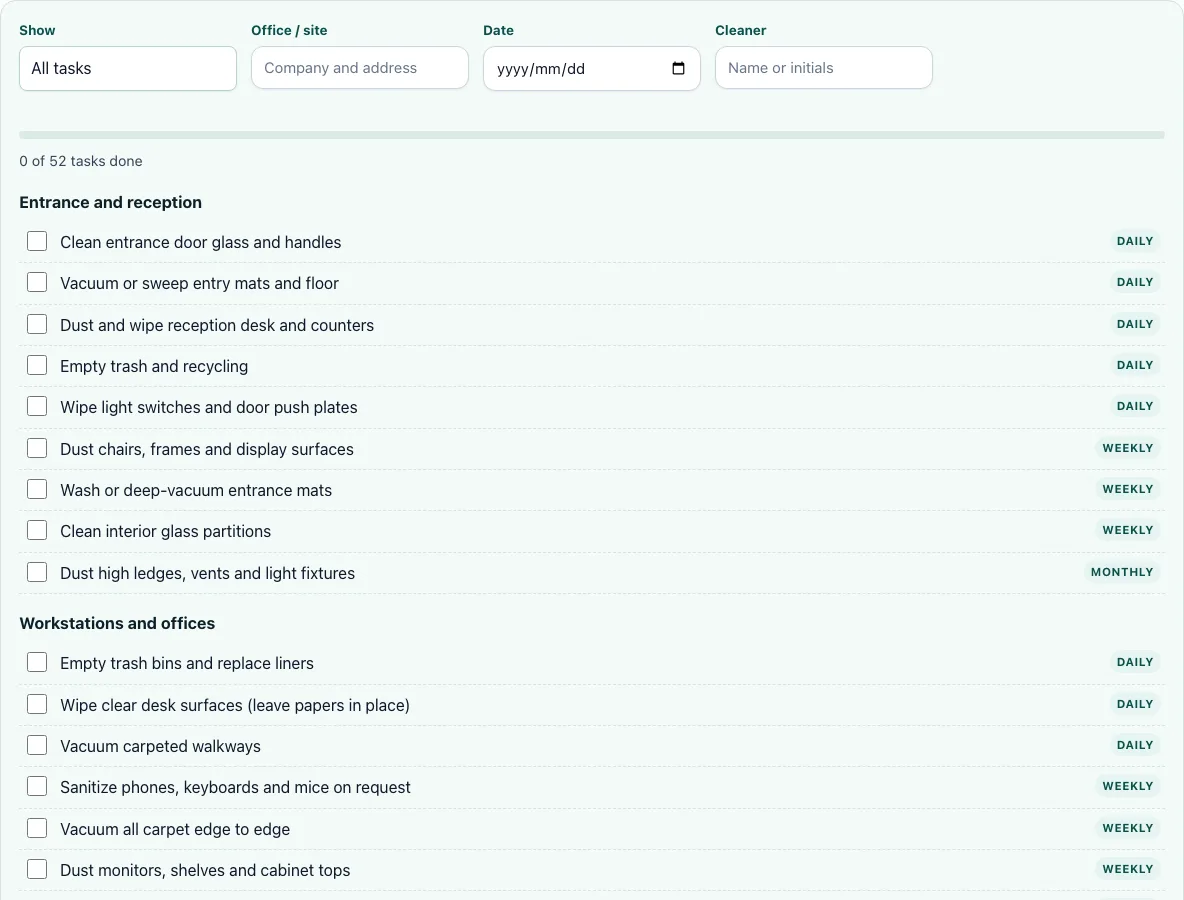Click DAILY badge on 'Empty trash bins and replace liners'

[x=1135, y=662]
